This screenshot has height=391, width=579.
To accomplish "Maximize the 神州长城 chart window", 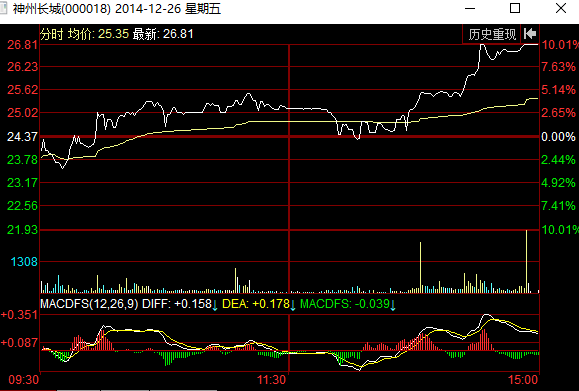I will 515,8.
